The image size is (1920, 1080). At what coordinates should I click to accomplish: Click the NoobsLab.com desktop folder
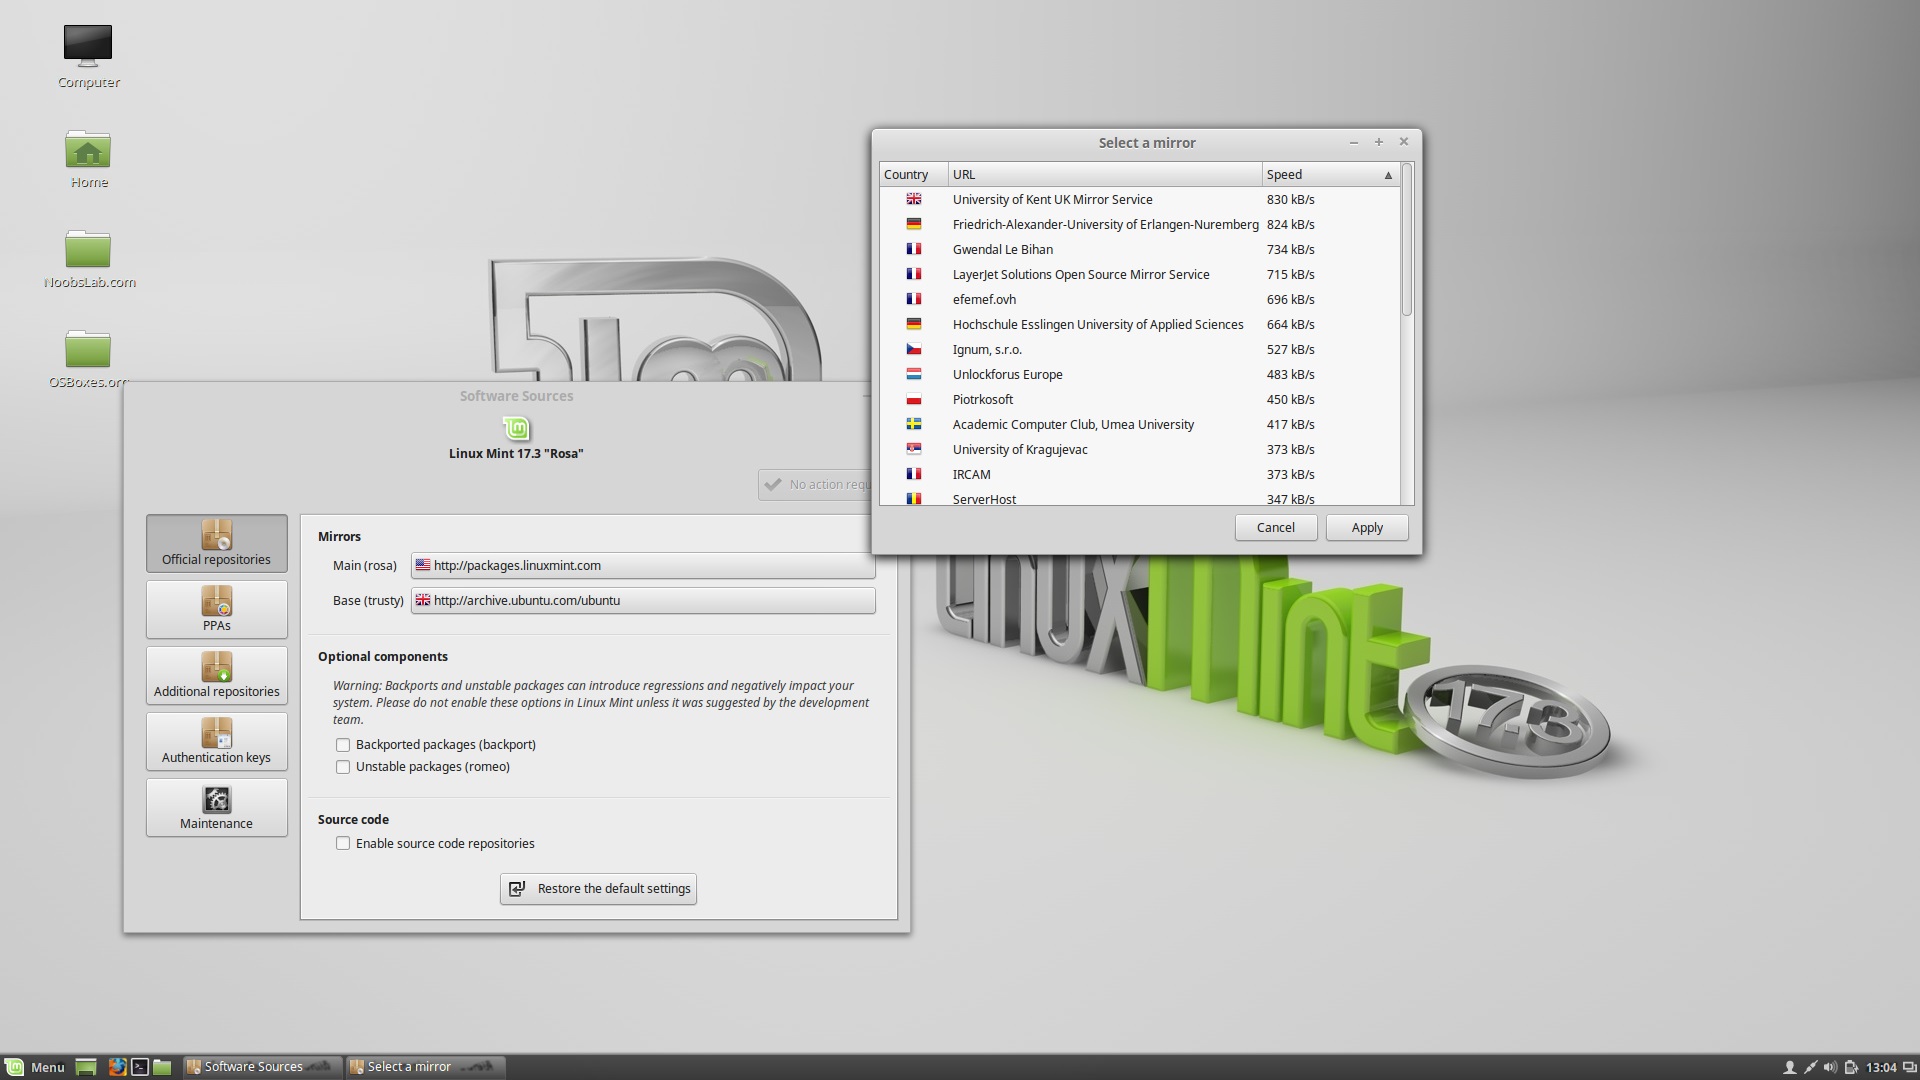click(x=89, y=259)
